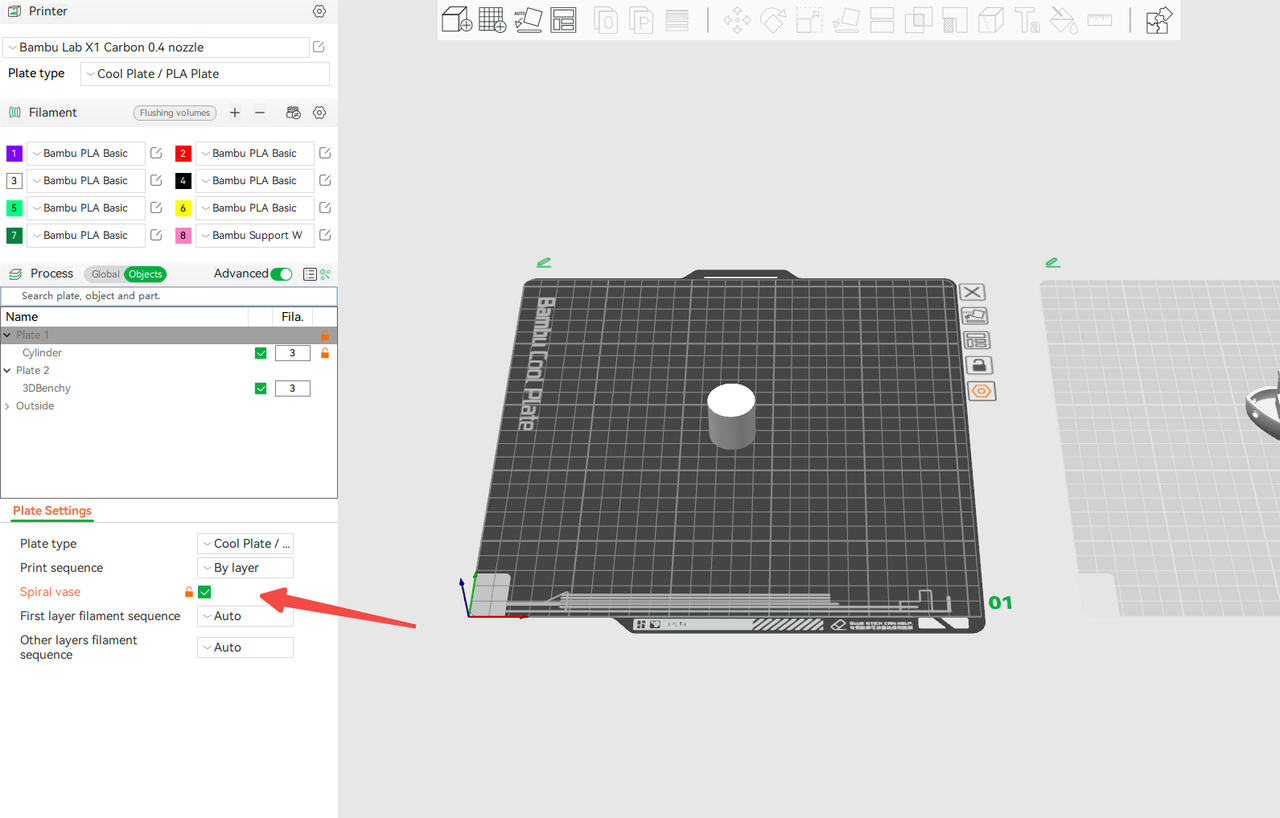Edit the Bambu Lab X1 Carbon preset
This screenshot has width=1280, height=818.
click(x=318, y=47)
